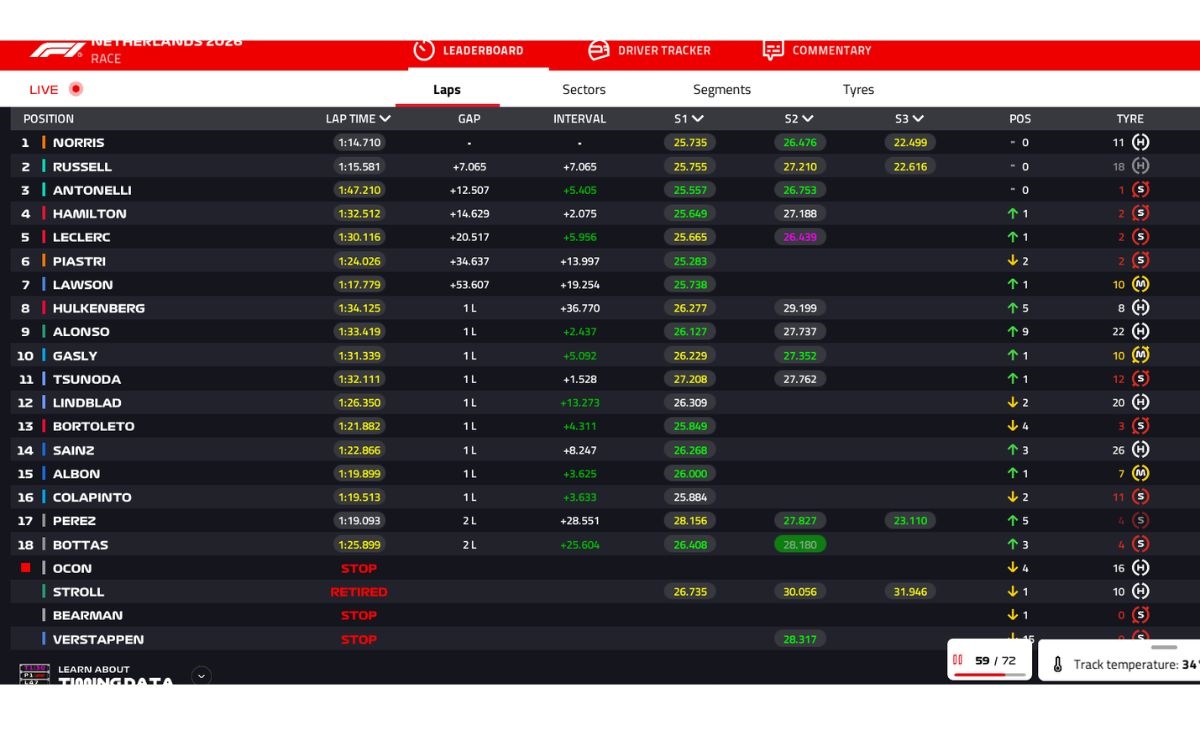Screen dimensions: 1200x729
Task: Click the 59 / 72 lap counter
Action: [995, 660]
